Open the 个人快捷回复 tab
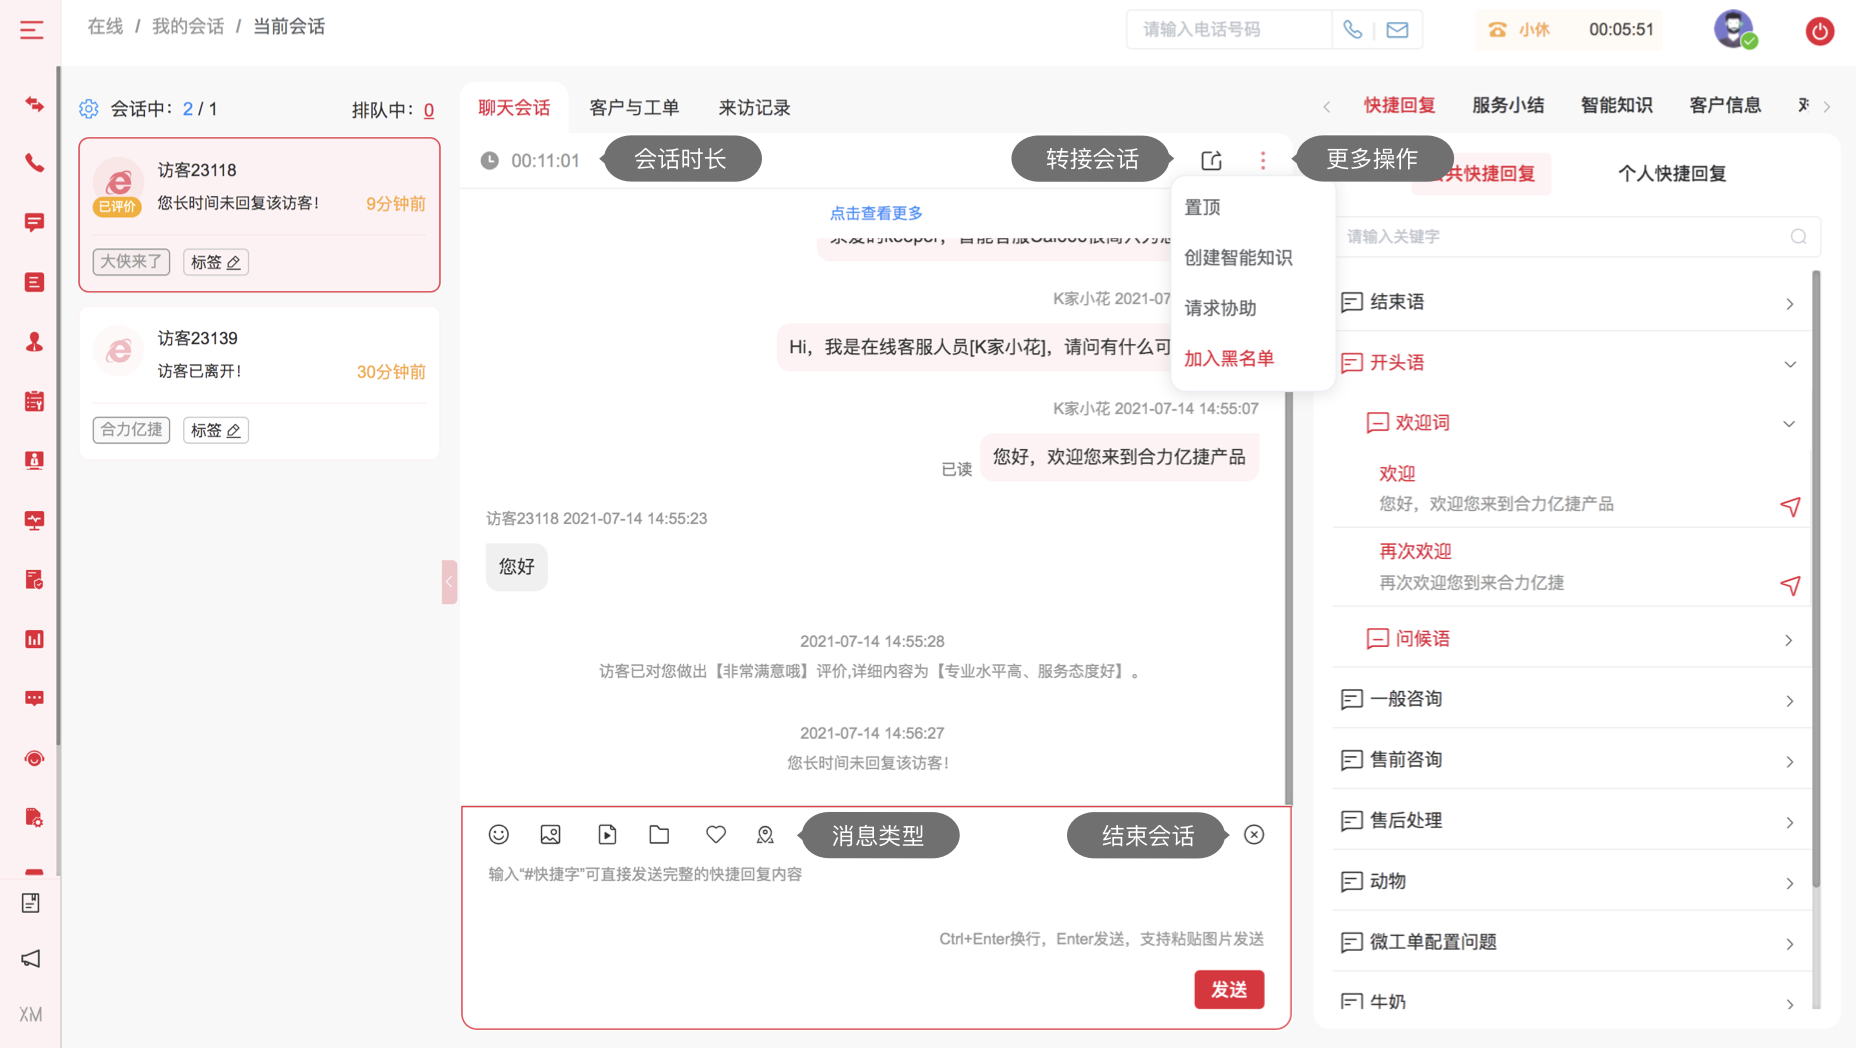The width and height of the screenshot is (1856, 1048). click(1672, 174)
